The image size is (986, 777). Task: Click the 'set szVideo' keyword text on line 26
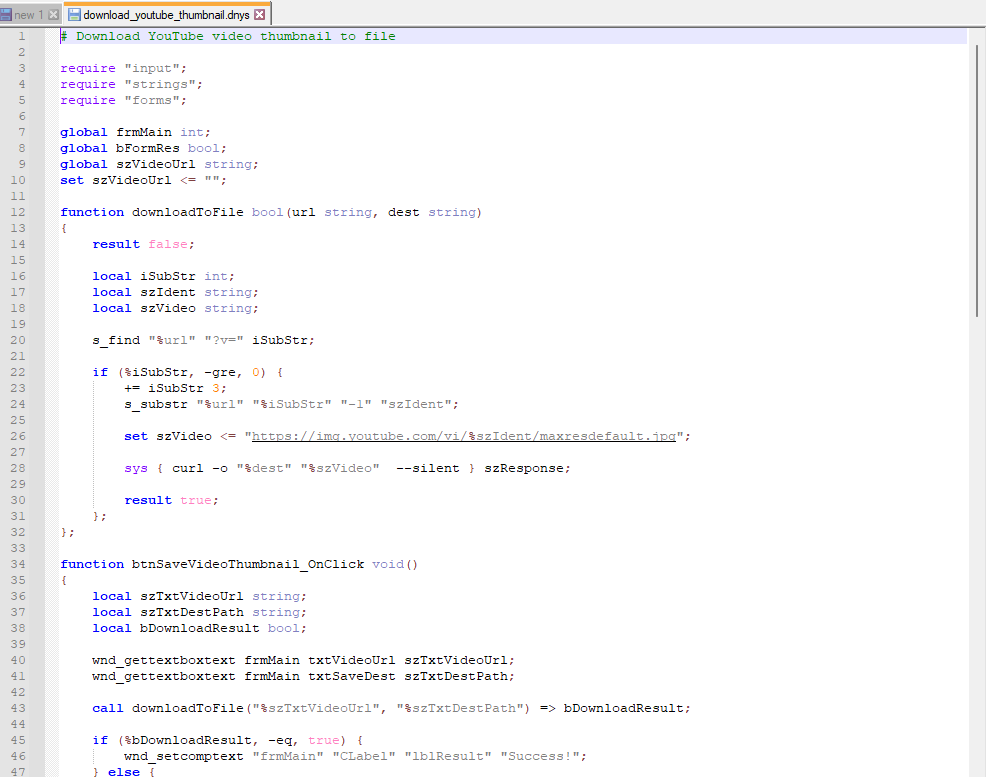click(168, 436)
